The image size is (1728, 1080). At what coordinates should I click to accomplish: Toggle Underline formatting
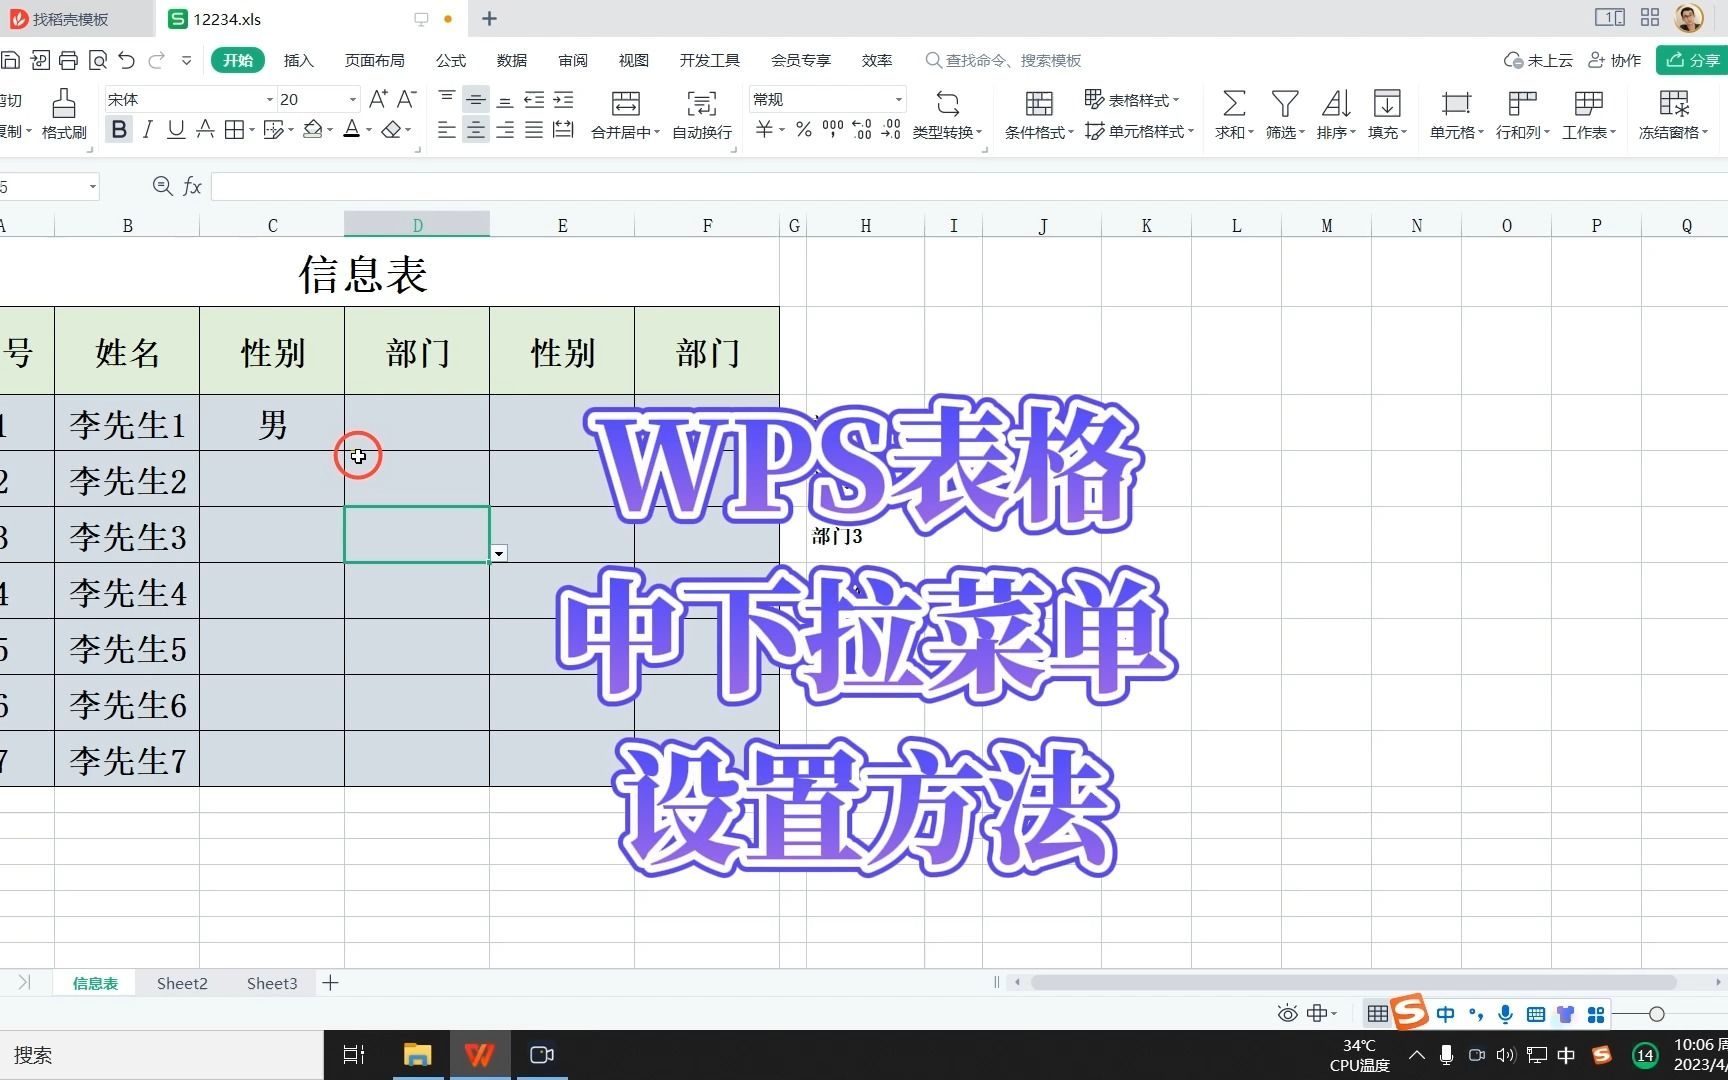(176, 130)
